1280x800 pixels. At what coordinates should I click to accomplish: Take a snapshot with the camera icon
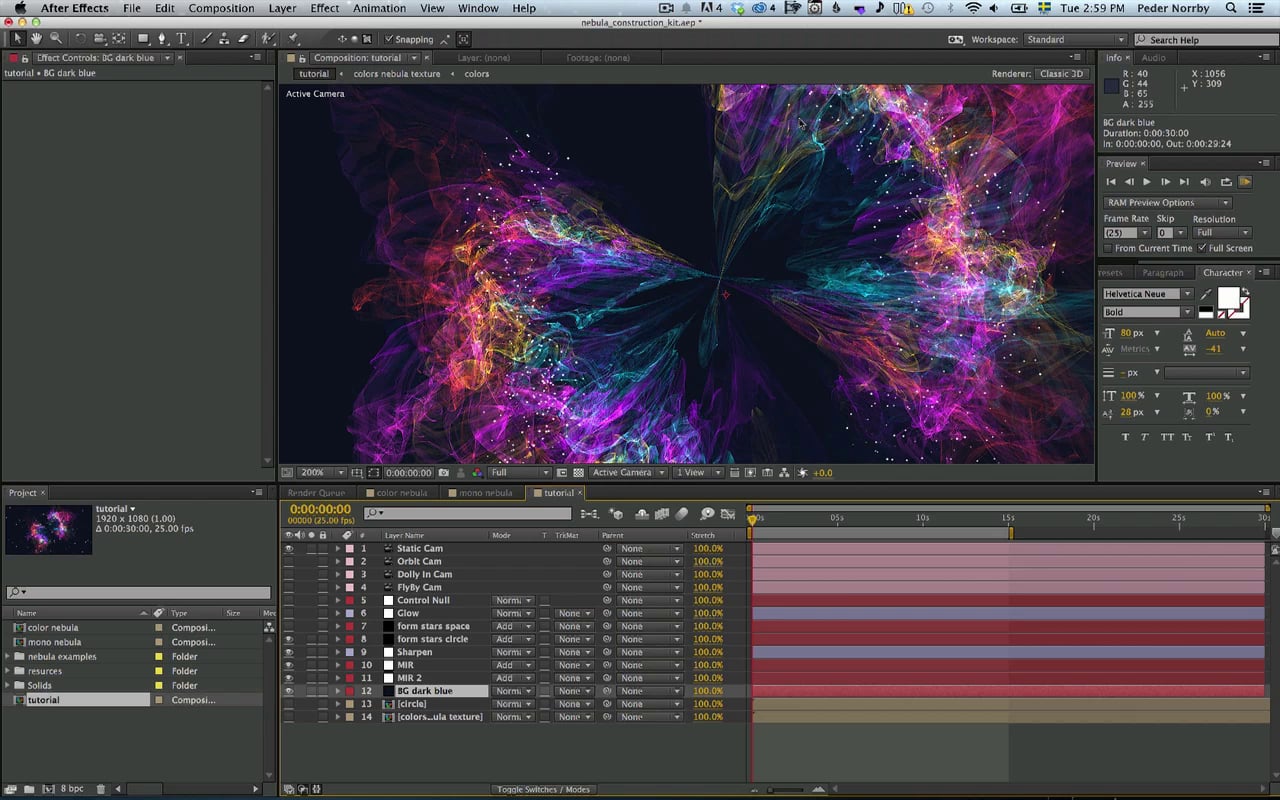pyautogui.click(x=444, y=473)
